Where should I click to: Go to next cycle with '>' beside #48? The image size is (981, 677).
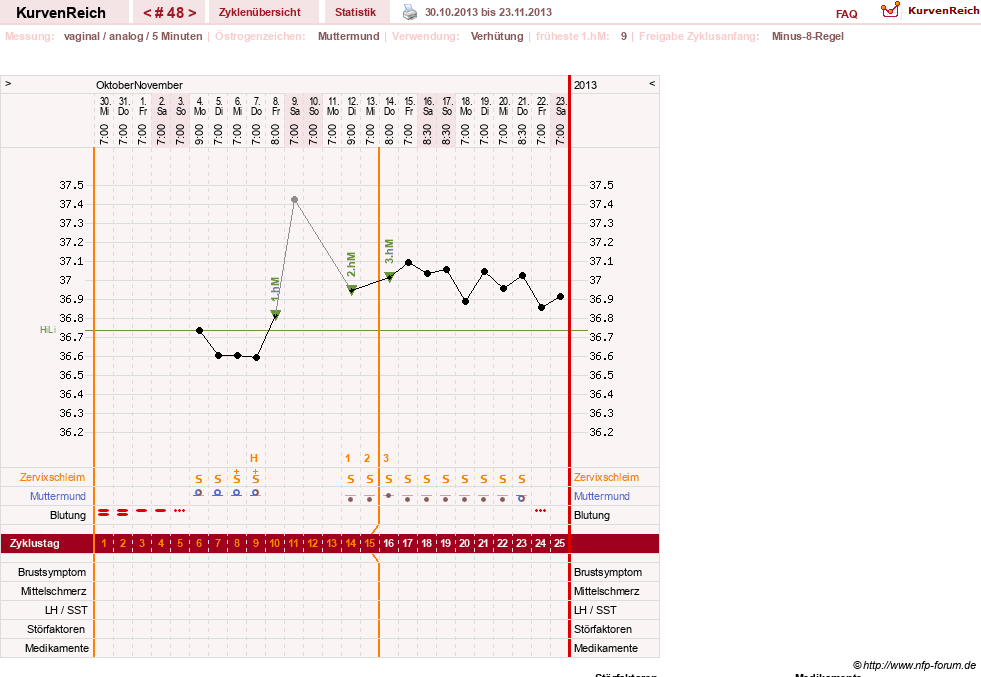click(192, 13)
